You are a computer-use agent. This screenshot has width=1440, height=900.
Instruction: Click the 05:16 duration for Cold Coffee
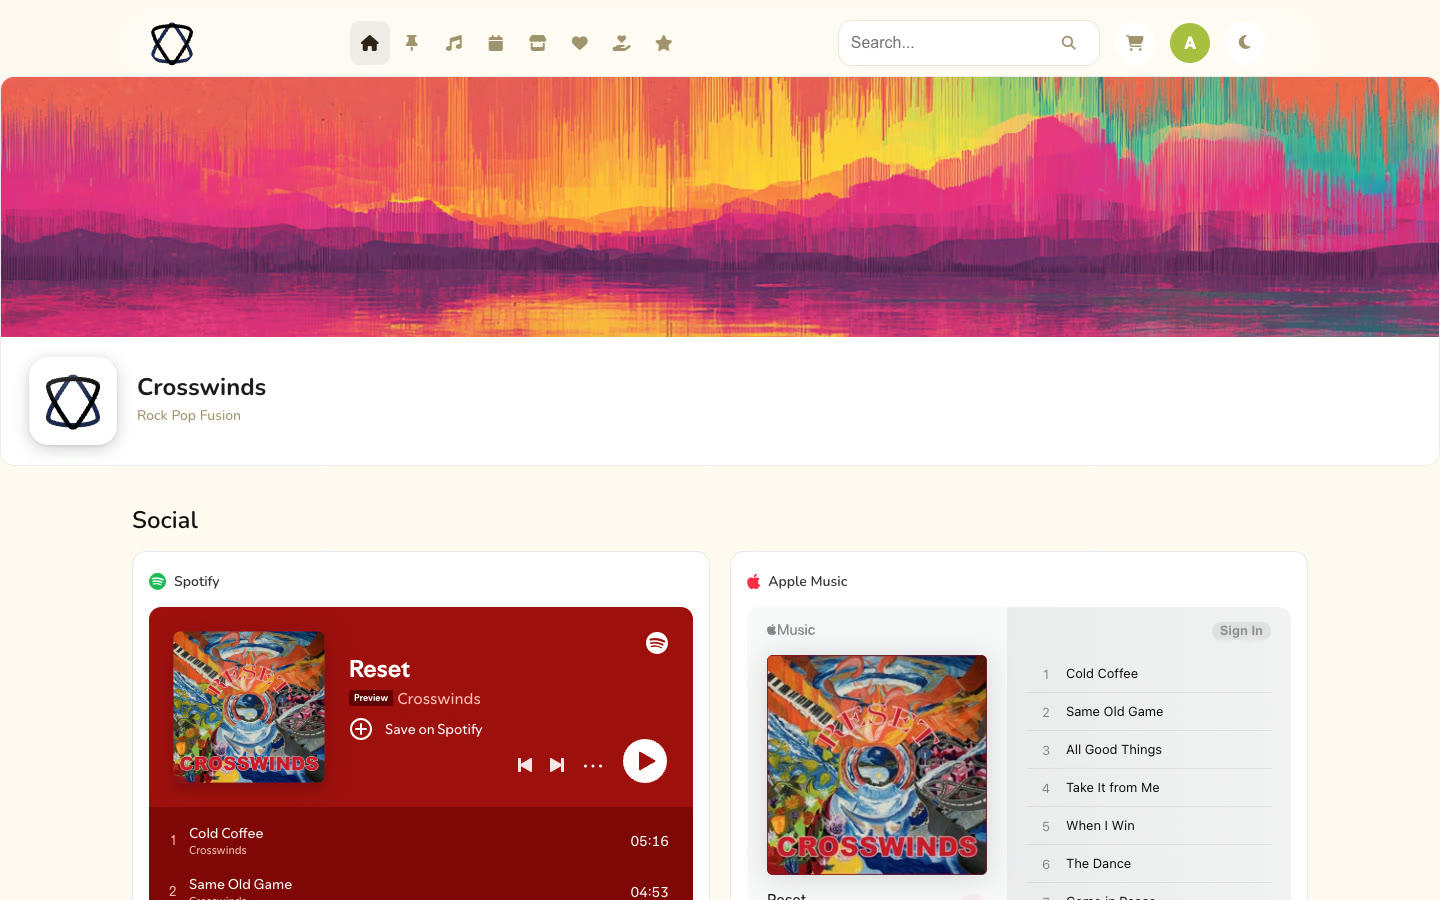649,841
